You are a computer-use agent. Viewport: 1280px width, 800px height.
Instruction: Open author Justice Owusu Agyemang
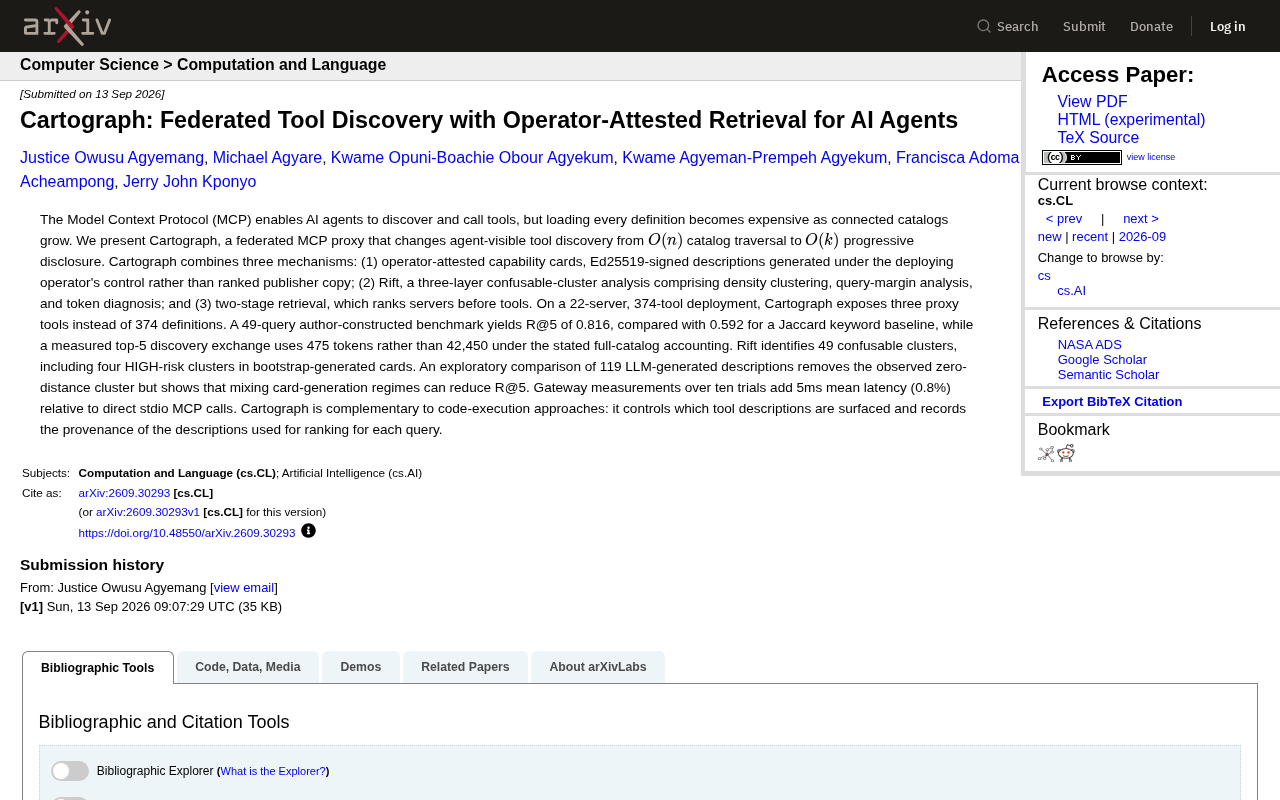[x=112, y=158]
